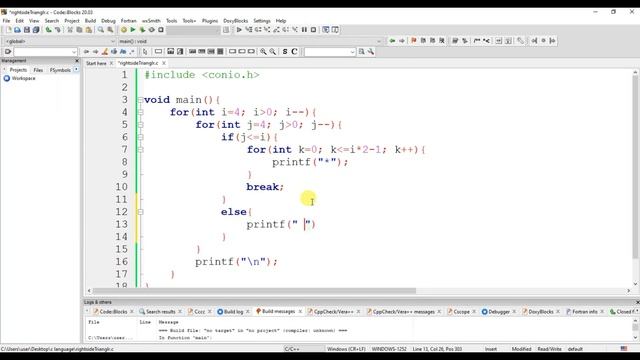Switch to the Files management tab
Image resolution: width=640 pixels, height=360 pixels.
[38, 70]
